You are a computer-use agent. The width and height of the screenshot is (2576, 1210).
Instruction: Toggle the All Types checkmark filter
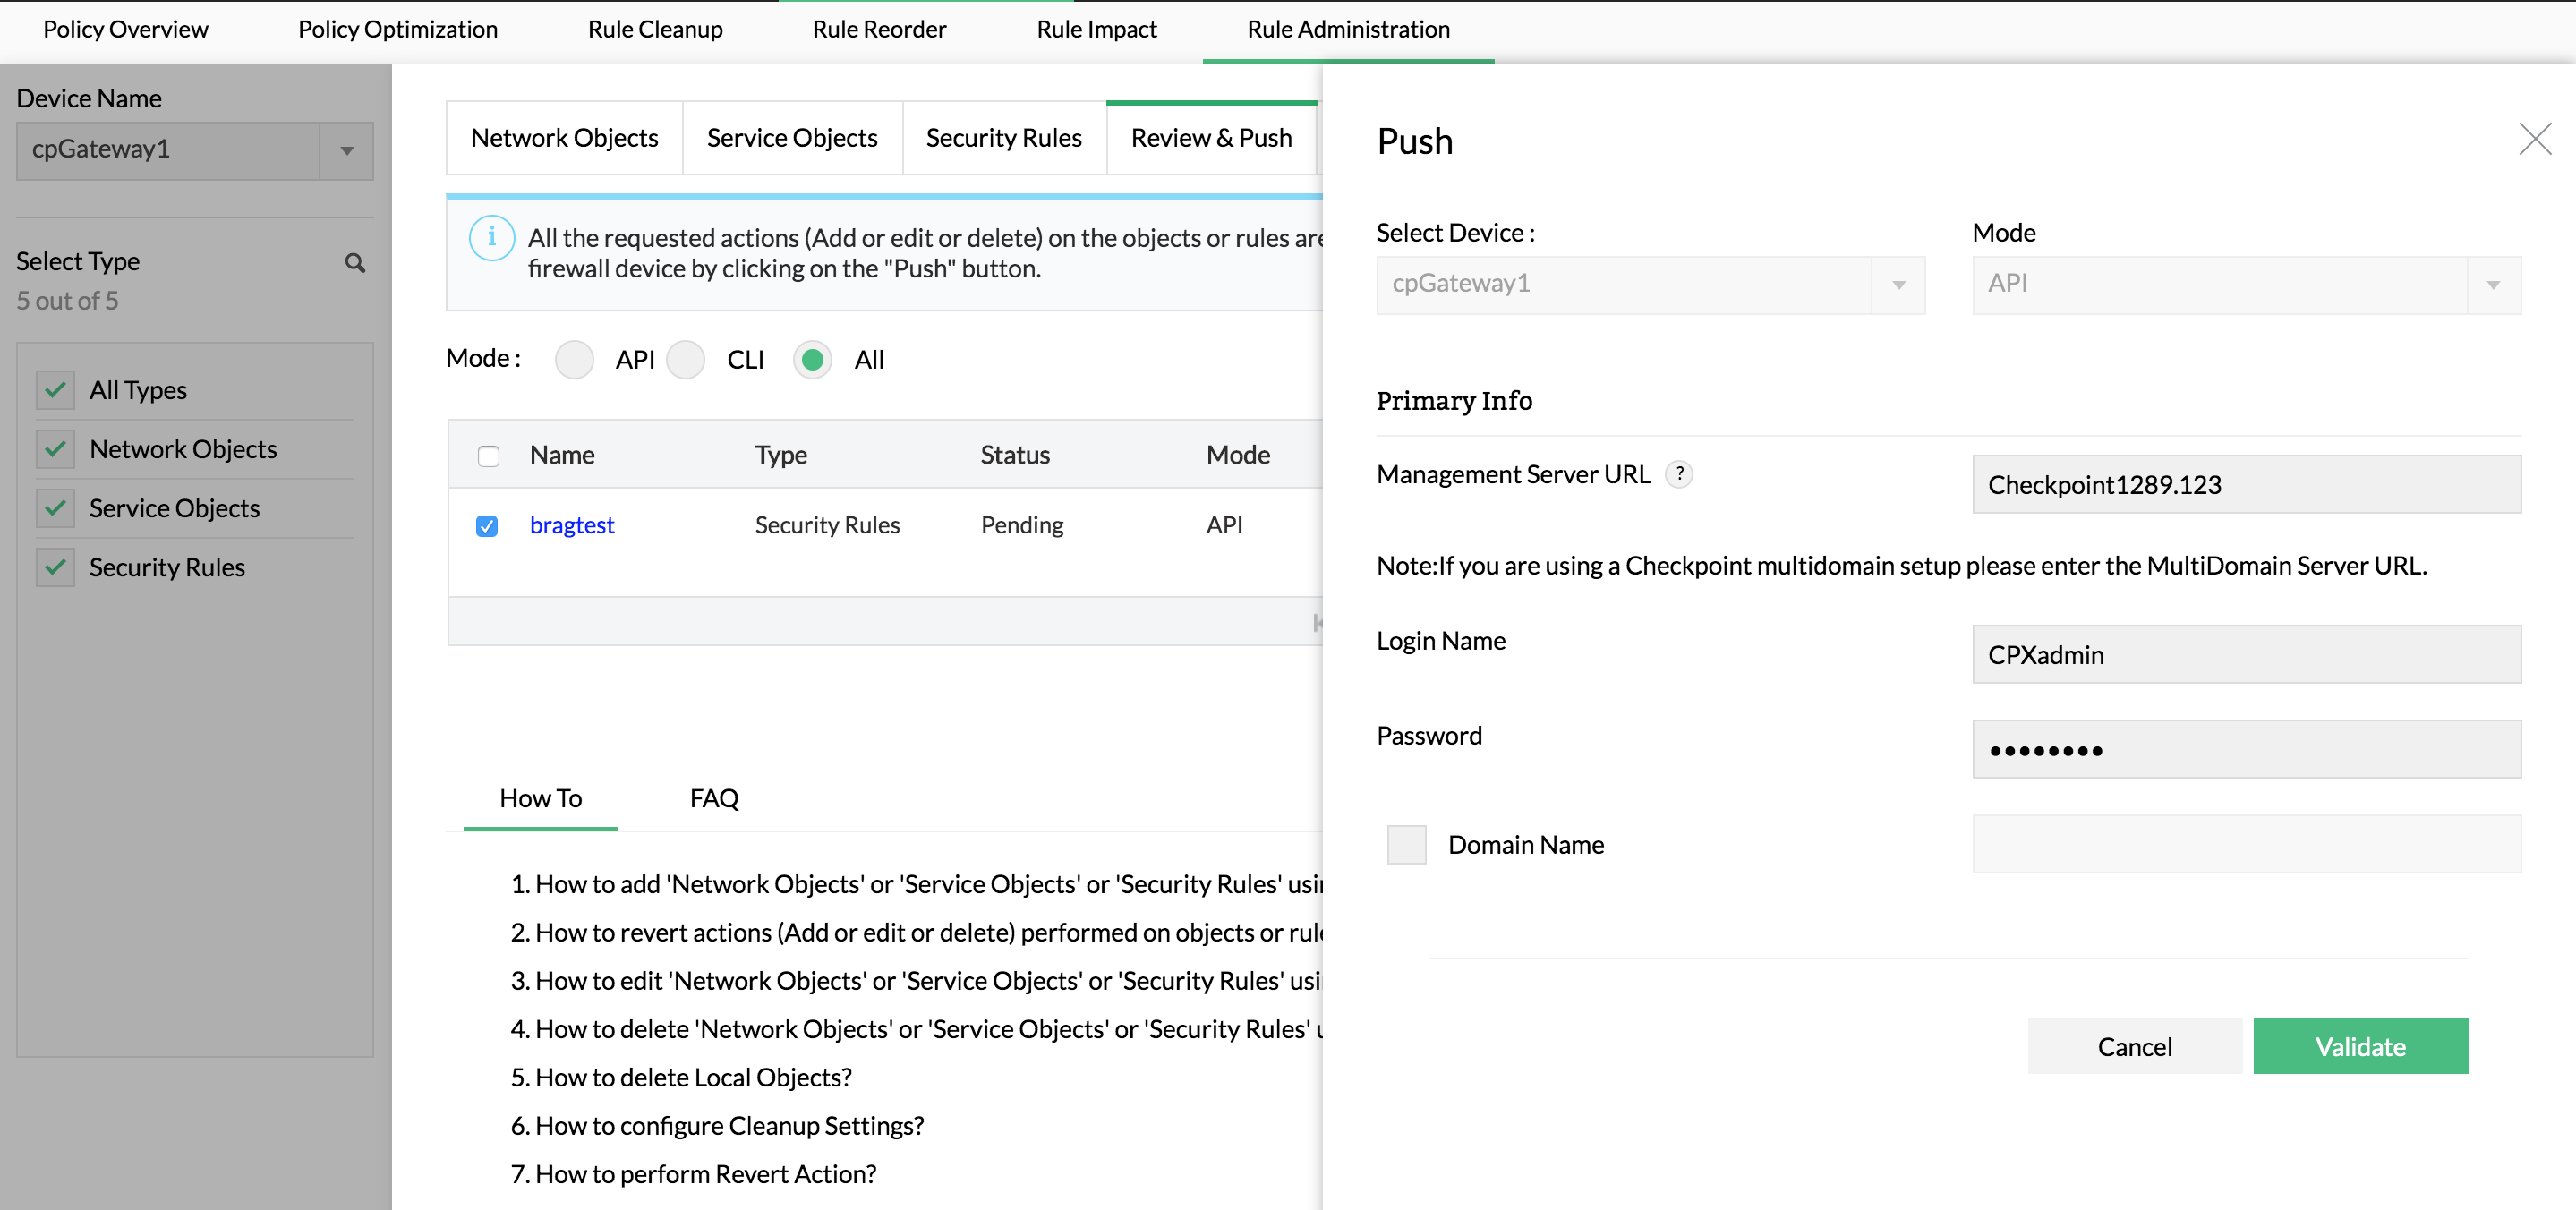click(x=55, y=390)
